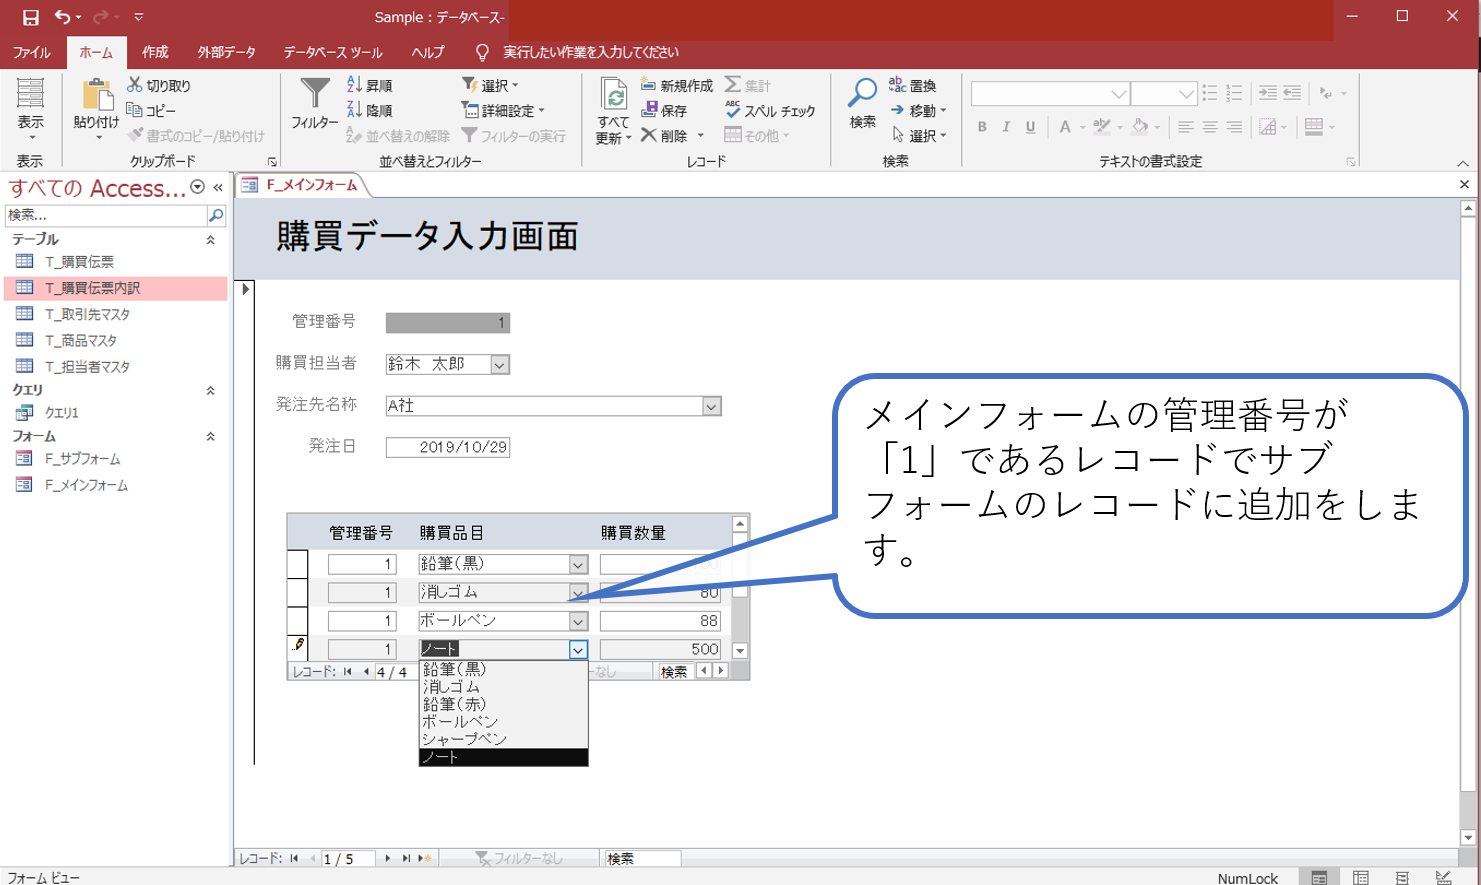Viewport: 1481px width, 885px height.
Task: Click the 削除 record button
Action: tap(665, 135)
